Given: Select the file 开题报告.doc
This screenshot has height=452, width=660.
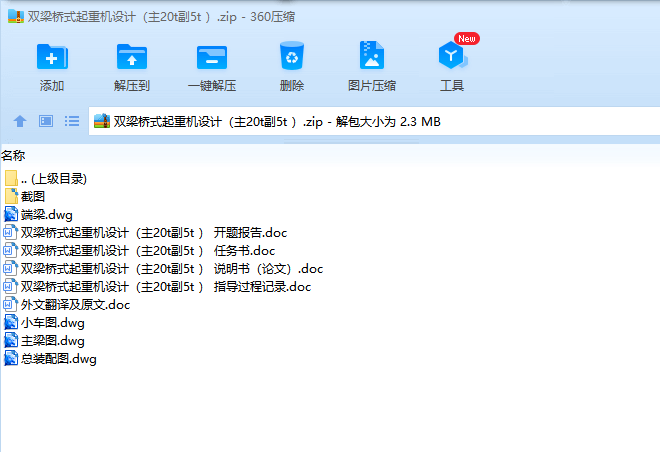Looking at the screenshot, I should (x=154, y=233).
